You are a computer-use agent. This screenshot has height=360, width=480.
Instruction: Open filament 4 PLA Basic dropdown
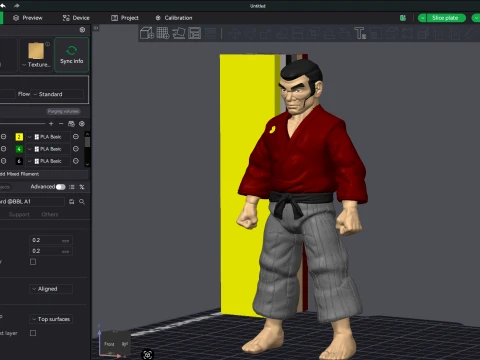point(49,149)
